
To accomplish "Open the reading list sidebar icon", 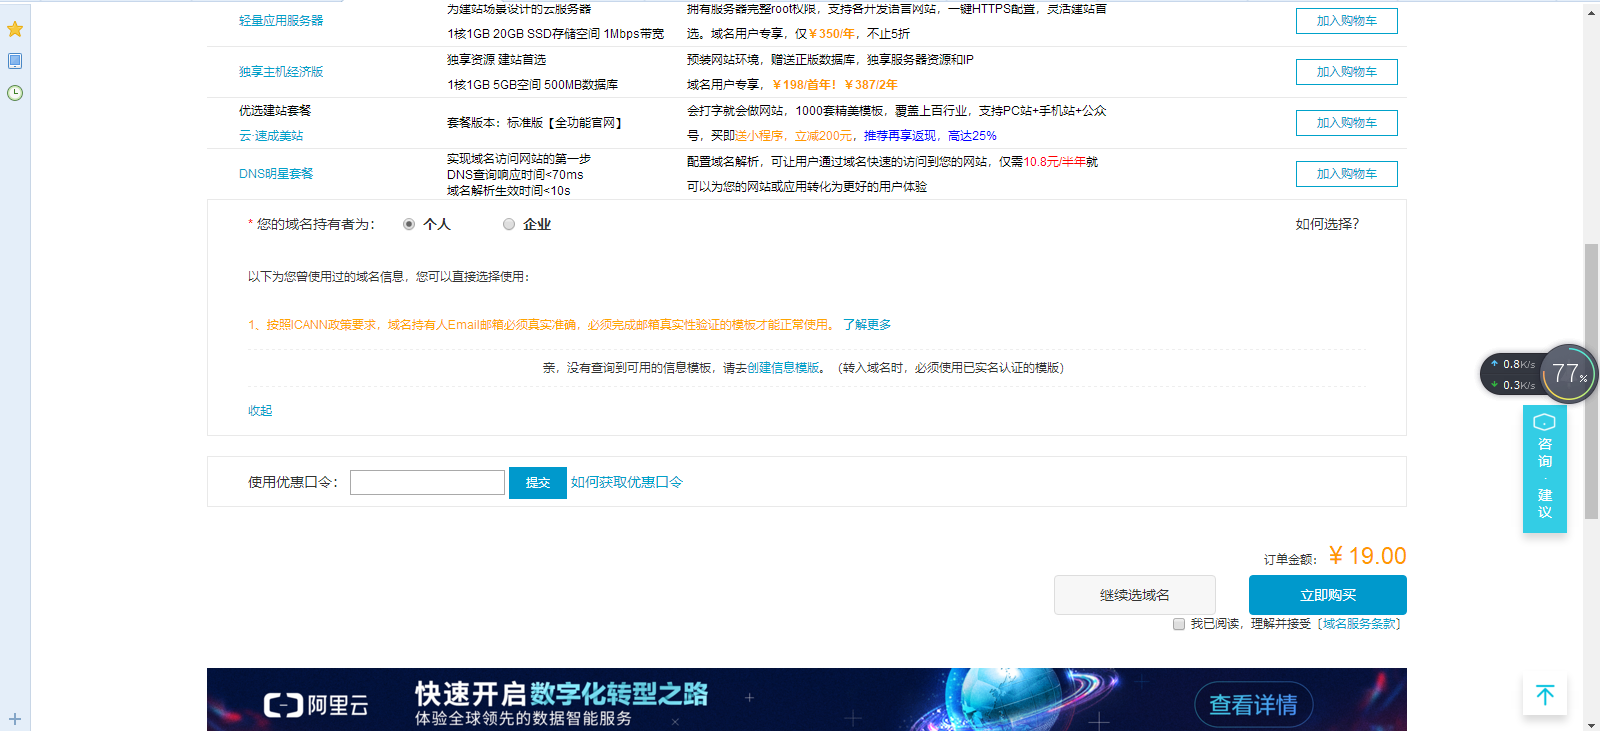I will click(x=15, y=61).
